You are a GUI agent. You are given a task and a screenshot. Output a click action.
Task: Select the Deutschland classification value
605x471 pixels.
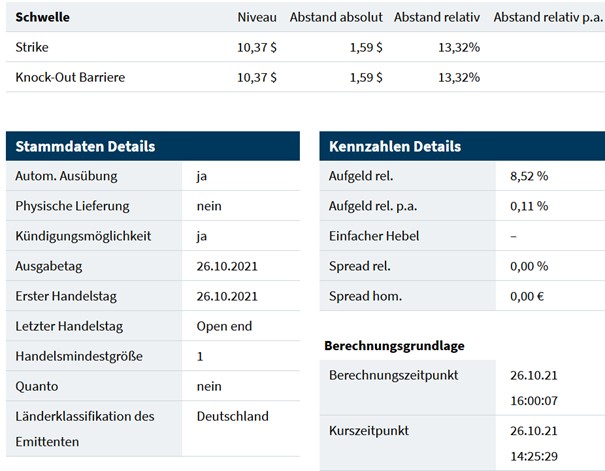[233, 416]
